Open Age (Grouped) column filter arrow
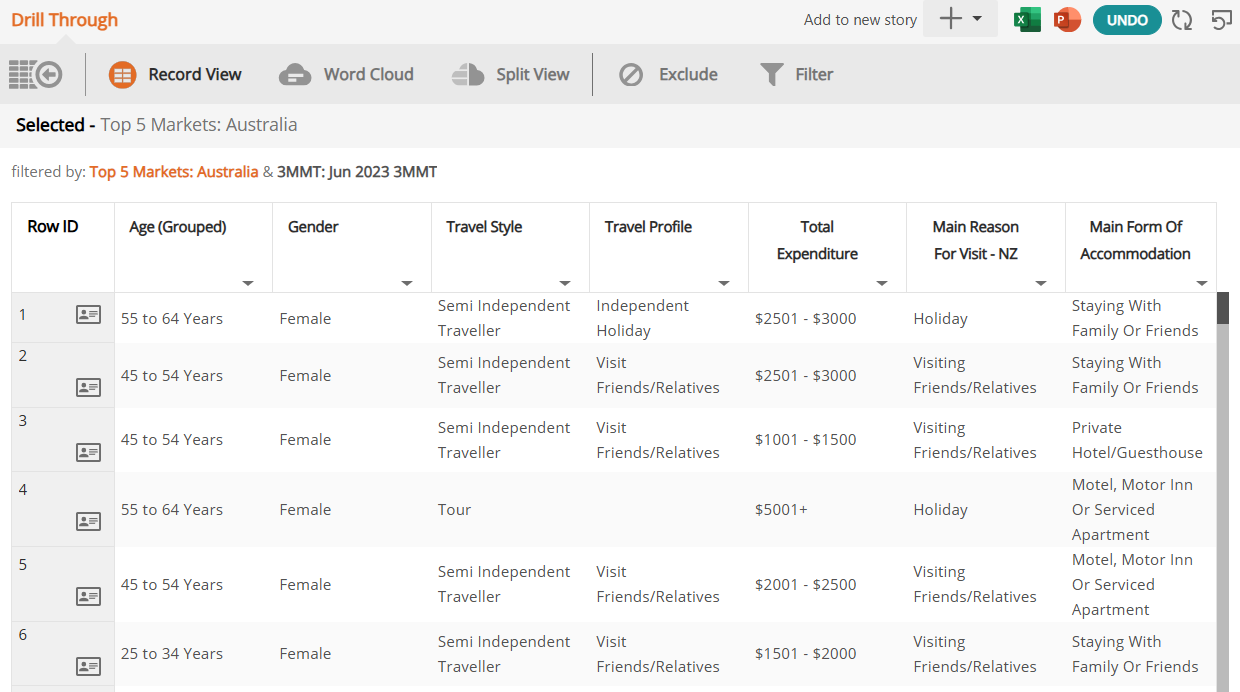The height and width of the screenshot is (692, 1240). 248,283
